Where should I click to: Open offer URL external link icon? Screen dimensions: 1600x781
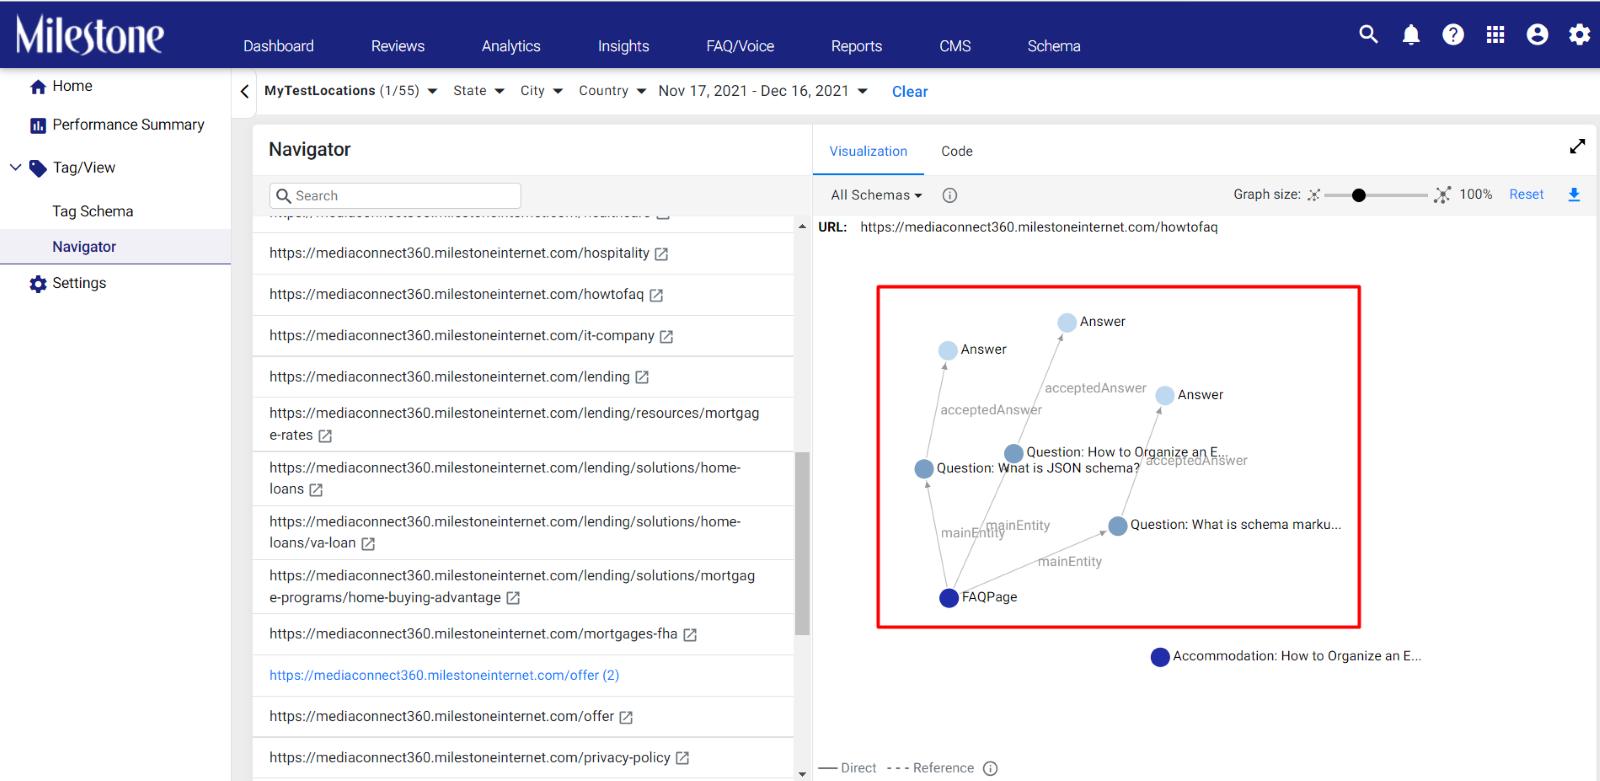pos(626,717)
